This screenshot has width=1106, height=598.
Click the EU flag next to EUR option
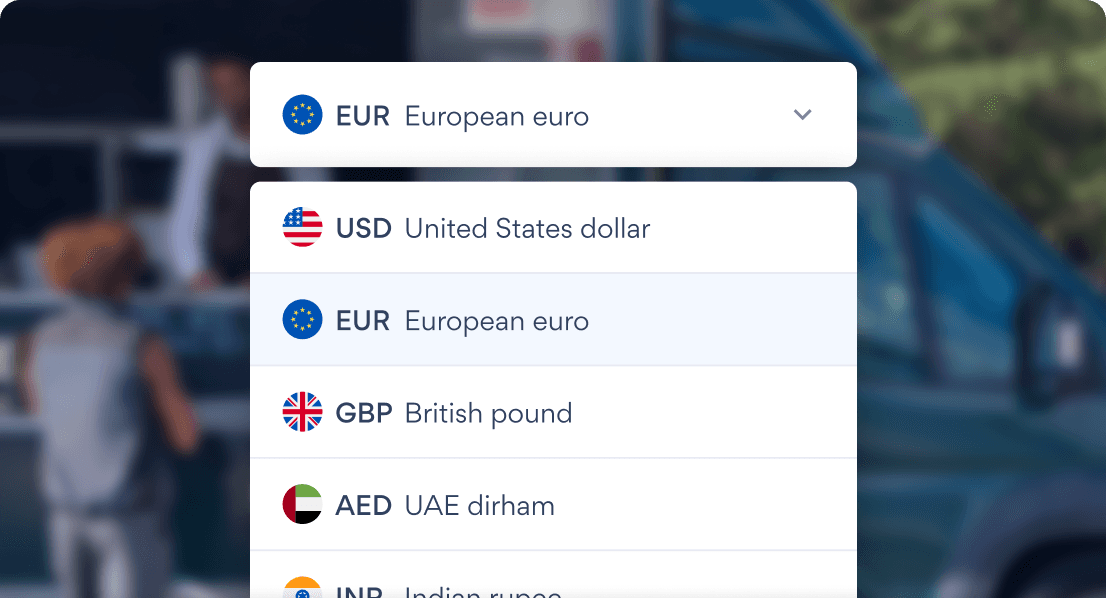pyautogui.click(x=303, y=320)
